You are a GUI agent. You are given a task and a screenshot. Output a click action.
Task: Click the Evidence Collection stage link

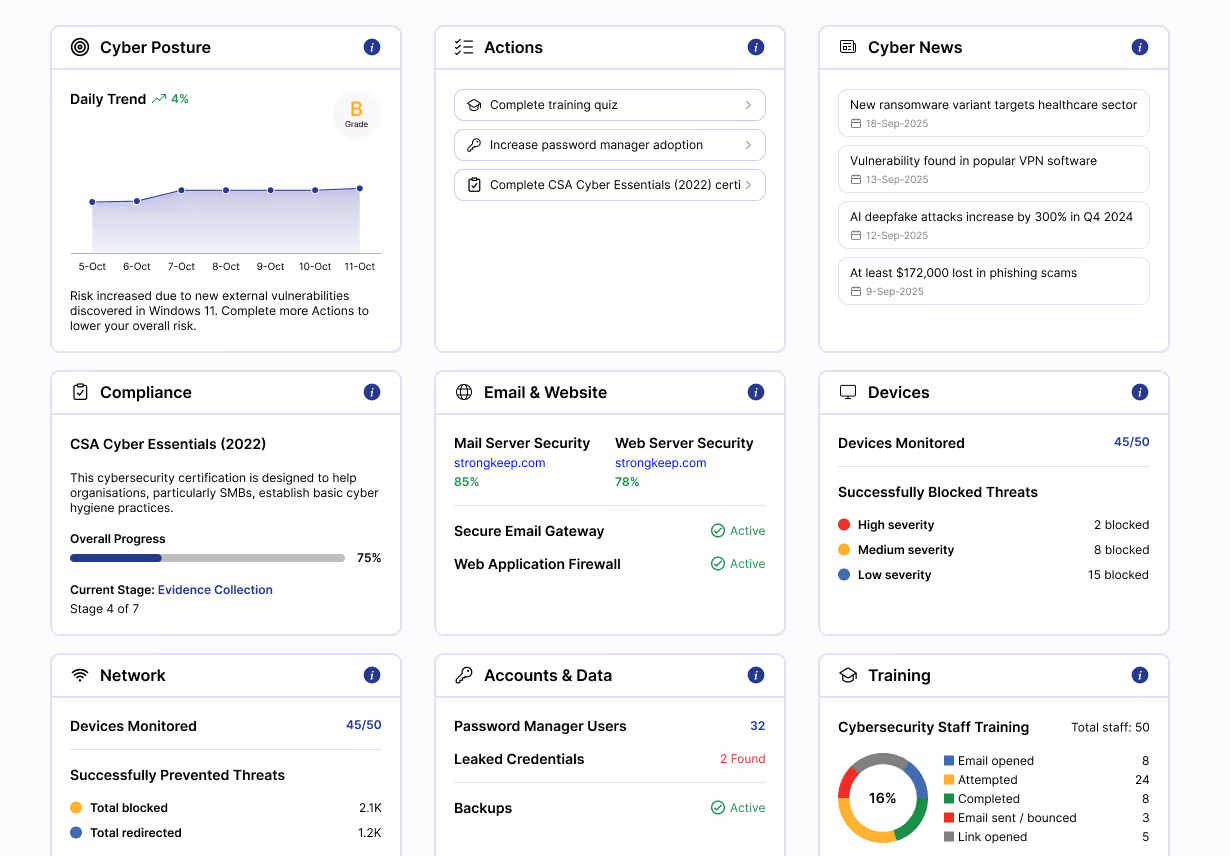[x=214, y=590]
